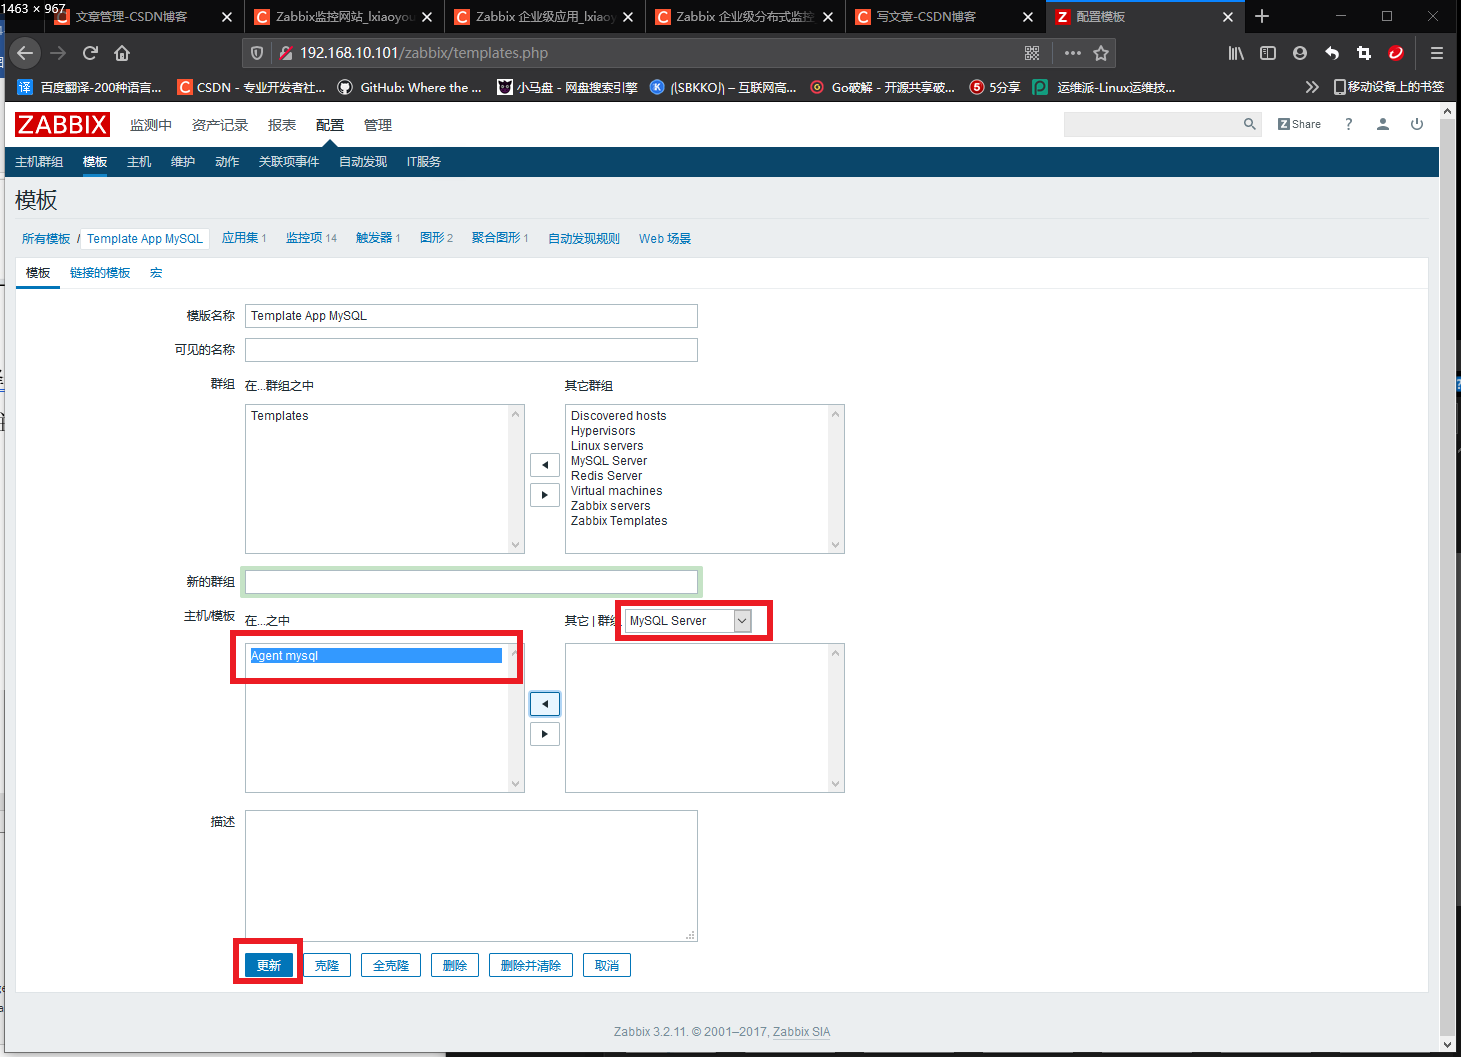Select Linux servers in other groups
The height and width of the screenshot is (1057, 1461).
coord(607,446)
